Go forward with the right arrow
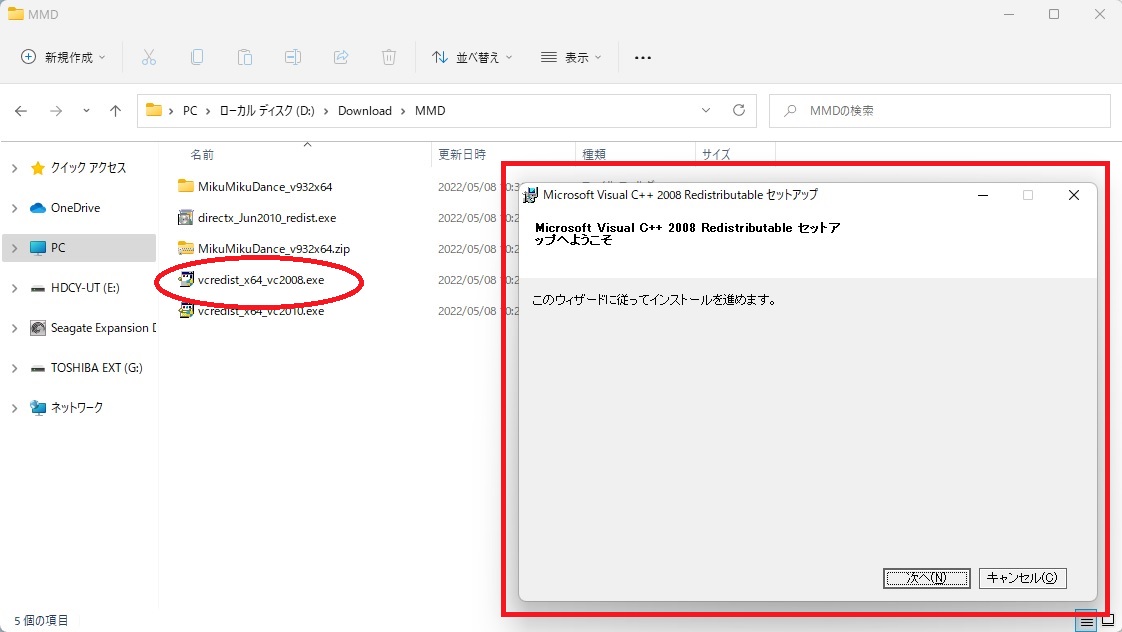The height and width of the screenshot is (632, 1122). point(56,111)
